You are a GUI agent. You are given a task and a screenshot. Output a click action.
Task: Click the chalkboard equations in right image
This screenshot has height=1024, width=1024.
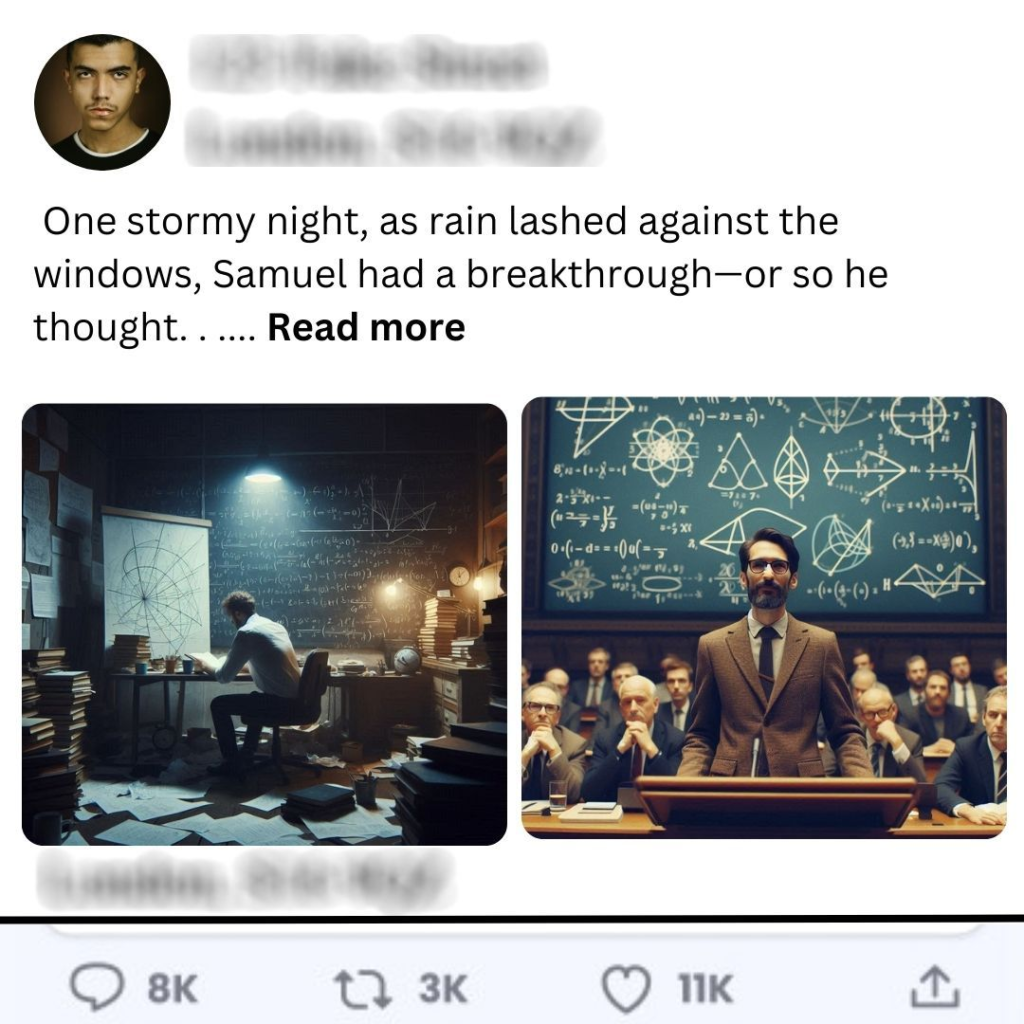coord(764,503)
